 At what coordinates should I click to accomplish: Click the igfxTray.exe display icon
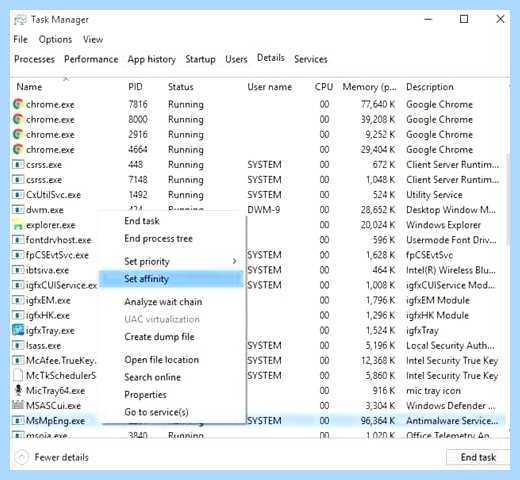click(18, 330)
